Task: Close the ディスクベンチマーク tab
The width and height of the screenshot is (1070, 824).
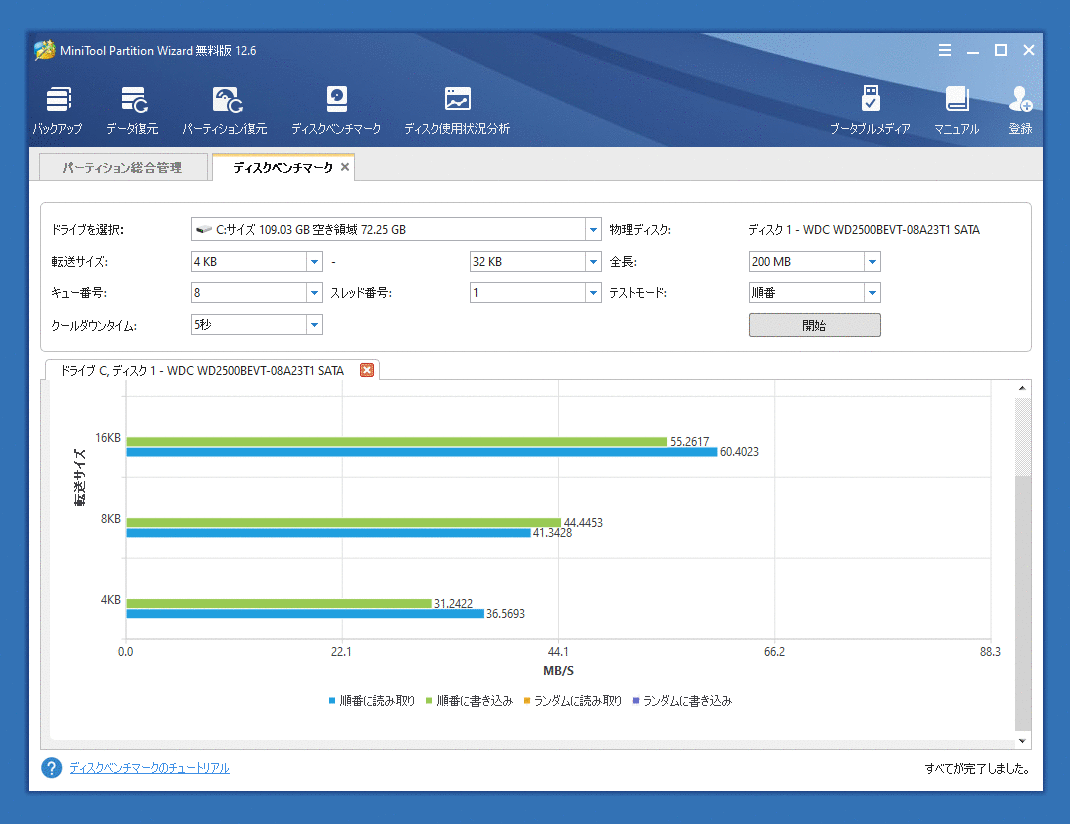Action: tap(345, 168)
